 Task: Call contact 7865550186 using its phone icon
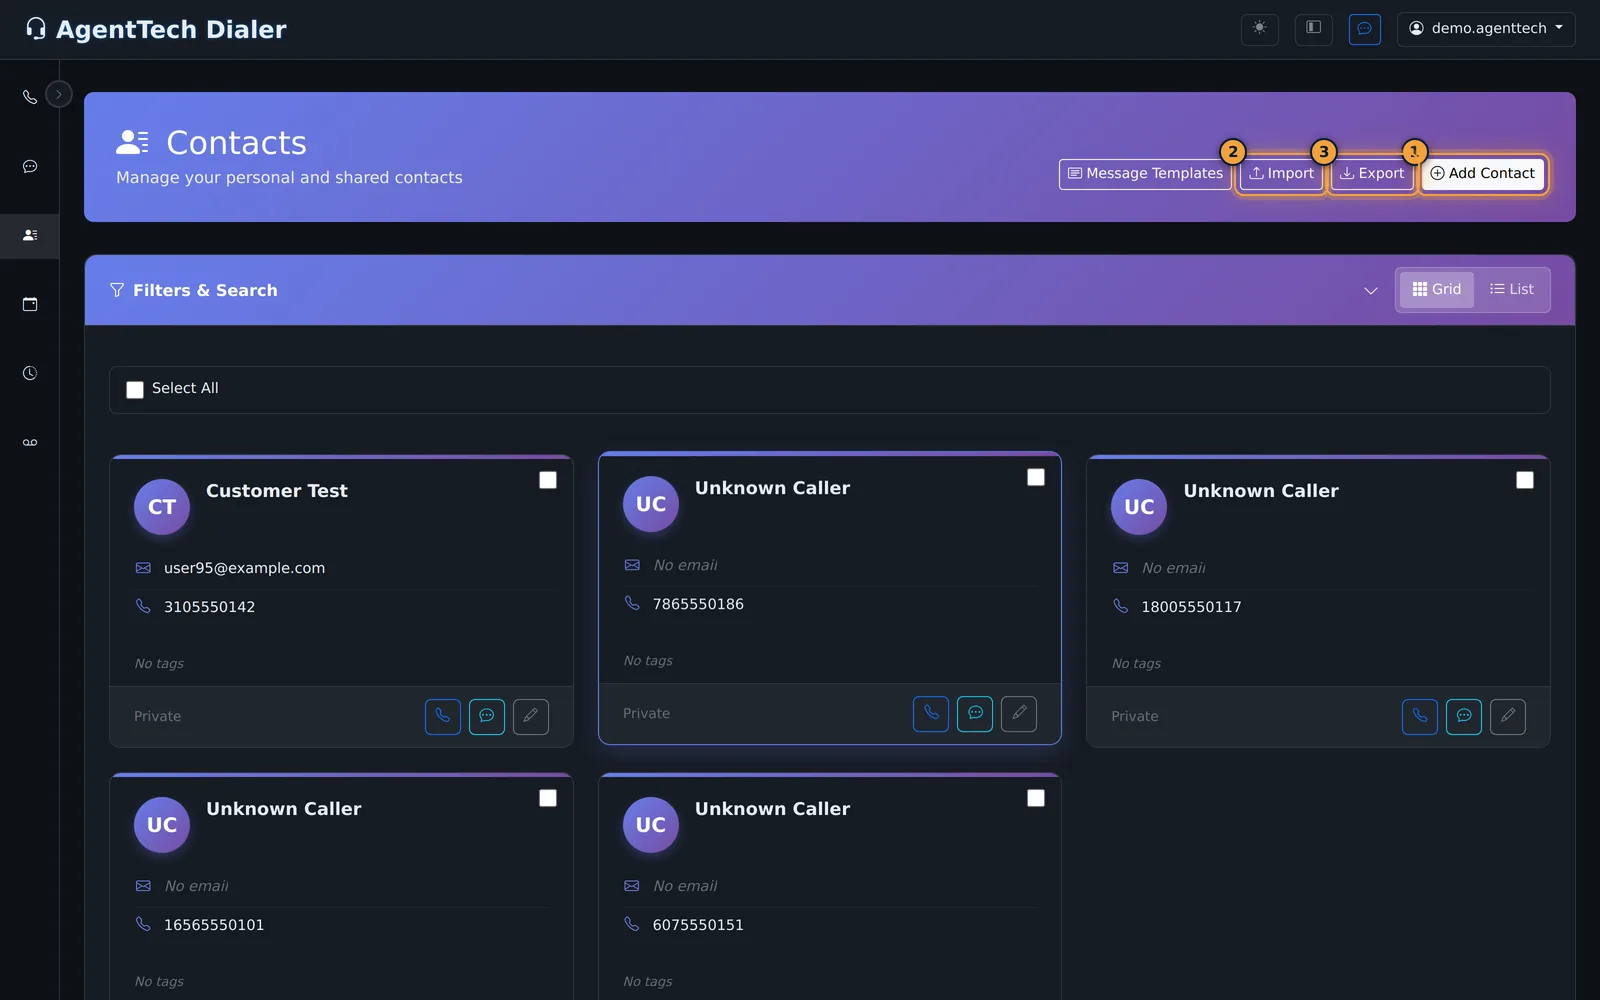pos(931,713)
